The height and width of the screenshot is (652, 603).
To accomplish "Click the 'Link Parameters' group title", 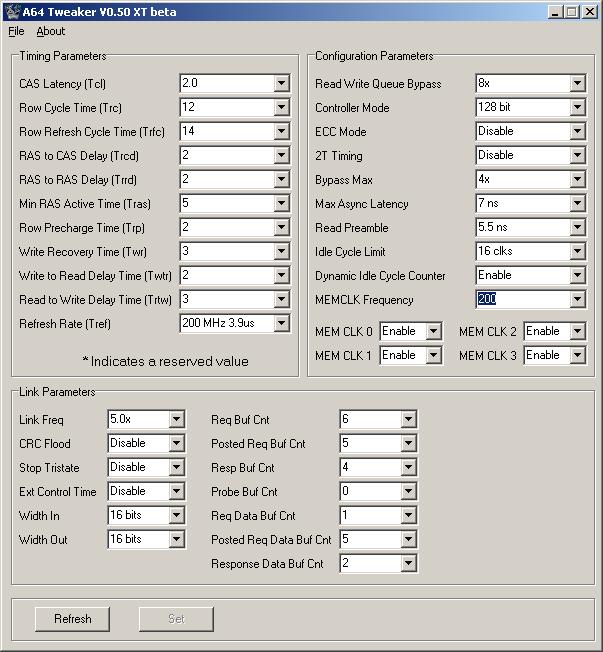I will 57,392.
